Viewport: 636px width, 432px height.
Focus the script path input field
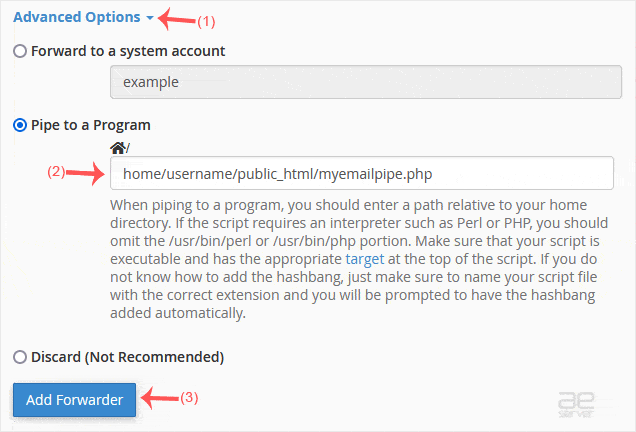[360, 172]
